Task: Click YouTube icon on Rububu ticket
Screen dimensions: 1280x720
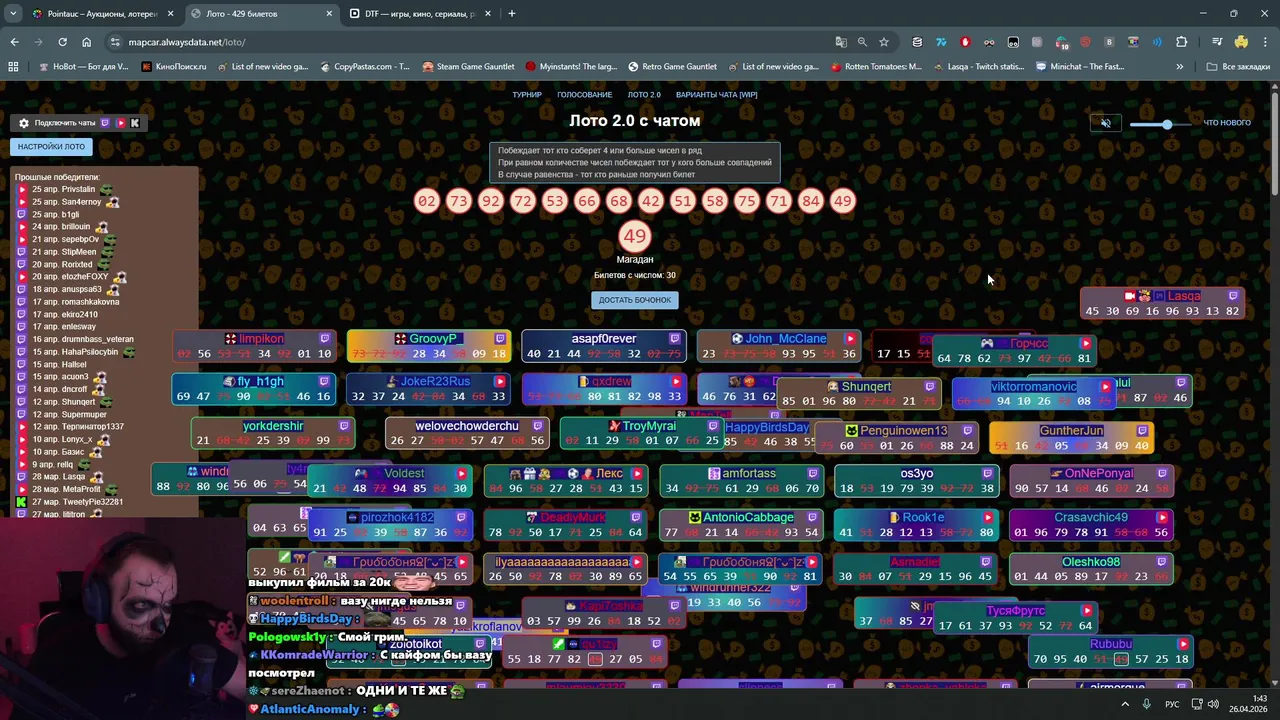Action: coord(1183,644)
